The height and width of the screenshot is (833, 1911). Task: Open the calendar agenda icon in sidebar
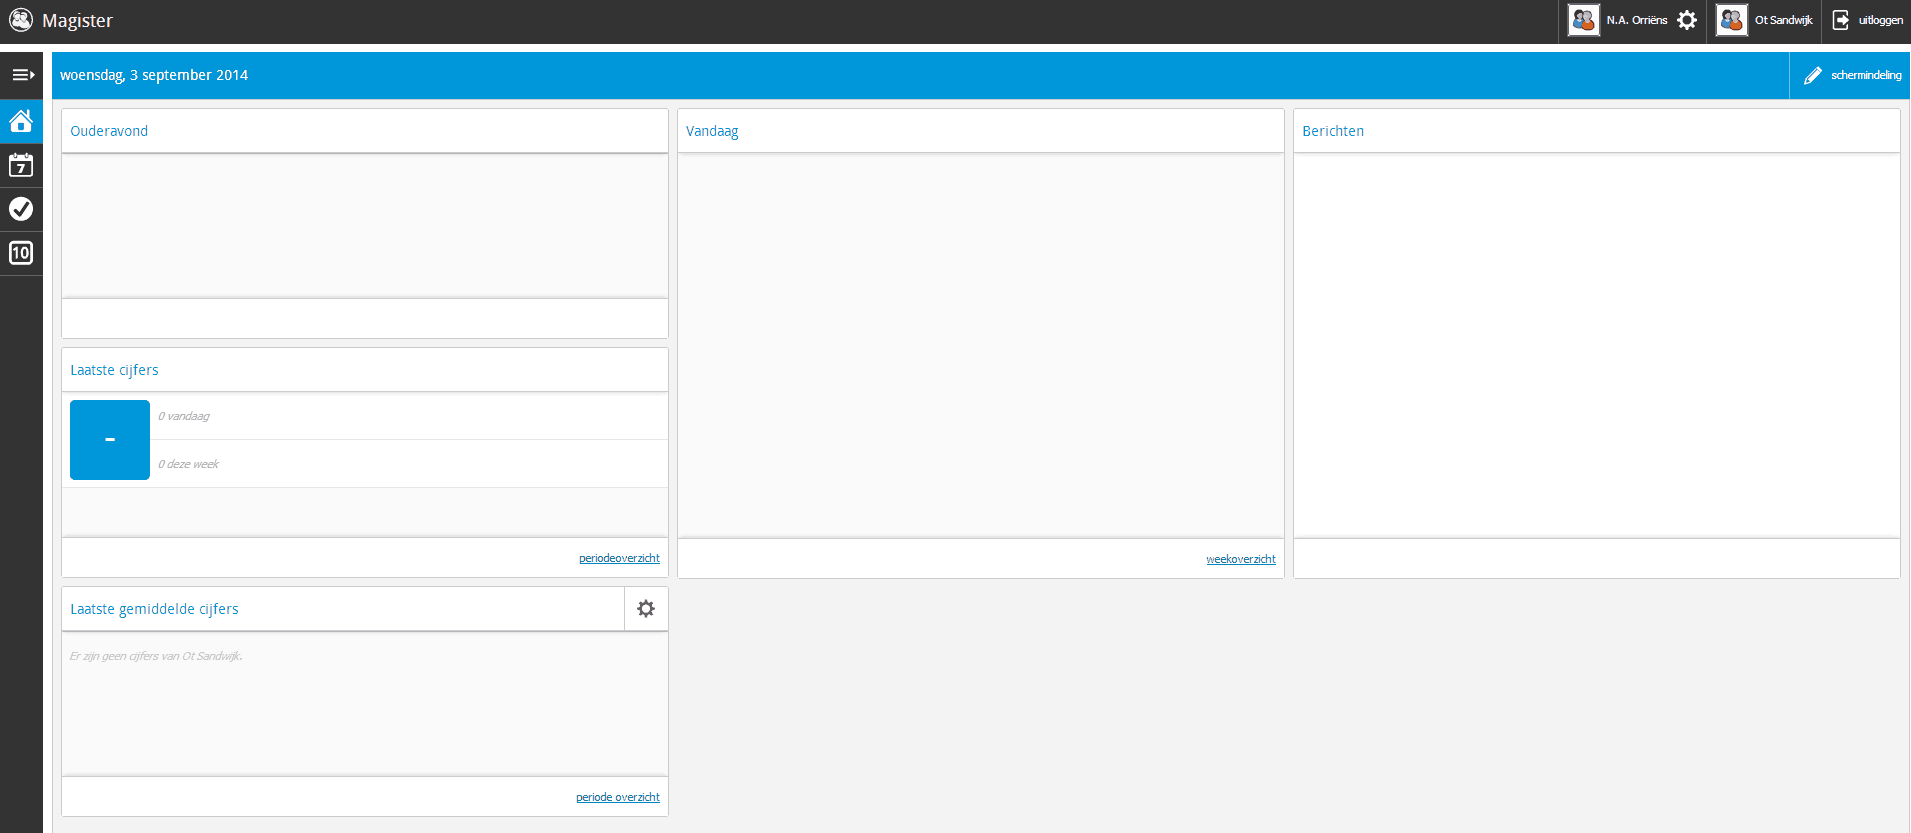point(21,165)
